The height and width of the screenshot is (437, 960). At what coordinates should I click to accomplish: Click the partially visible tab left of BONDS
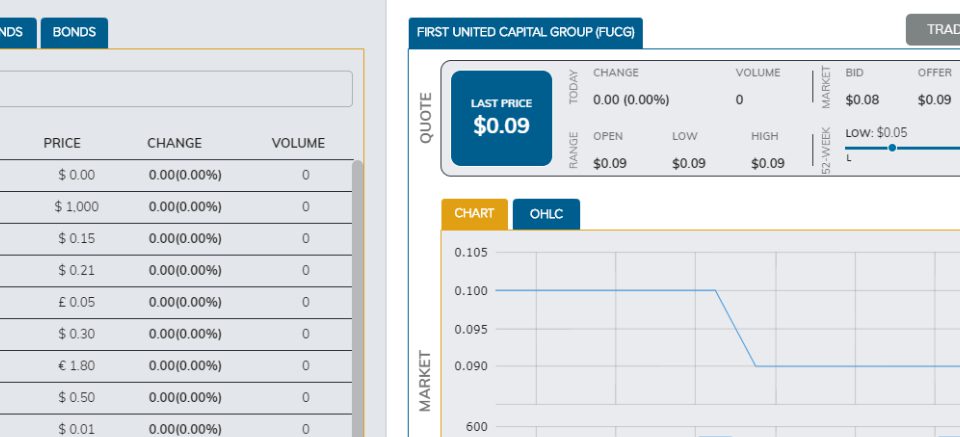coord(15,32)
